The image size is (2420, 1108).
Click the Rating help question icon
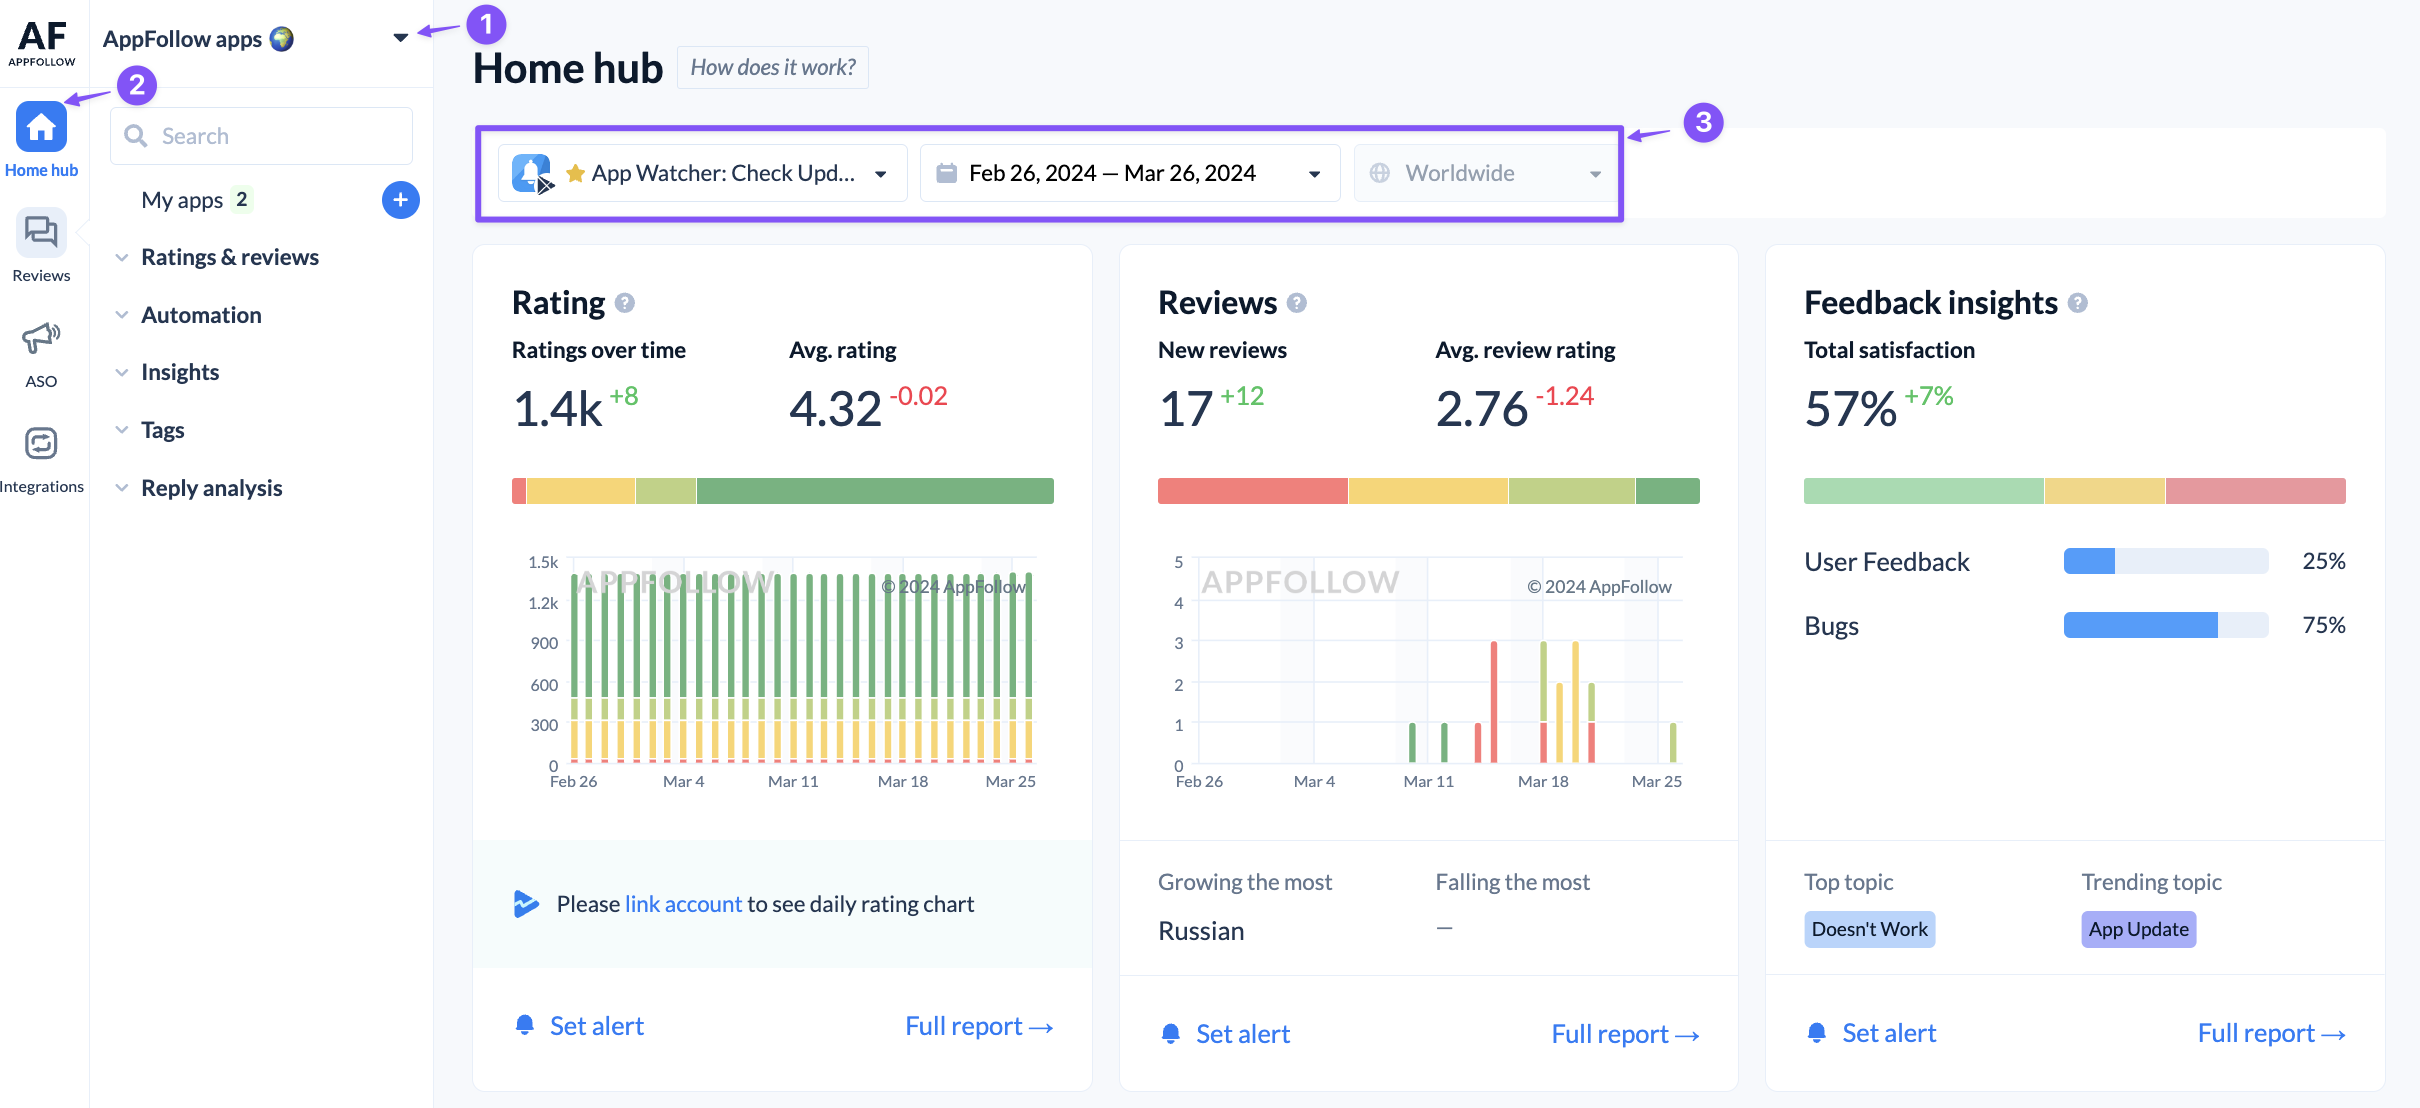[x=625, y=303]
